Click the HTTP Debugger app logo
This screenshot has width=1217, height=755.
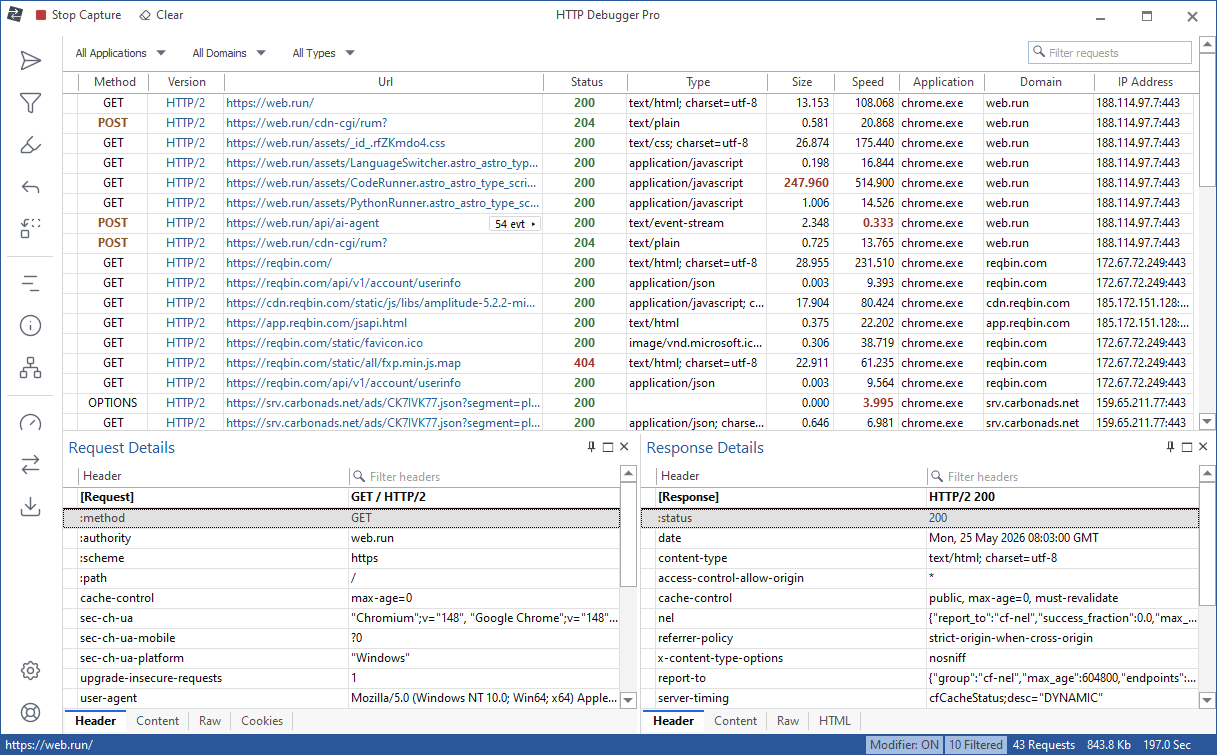(x=15, y=15)
